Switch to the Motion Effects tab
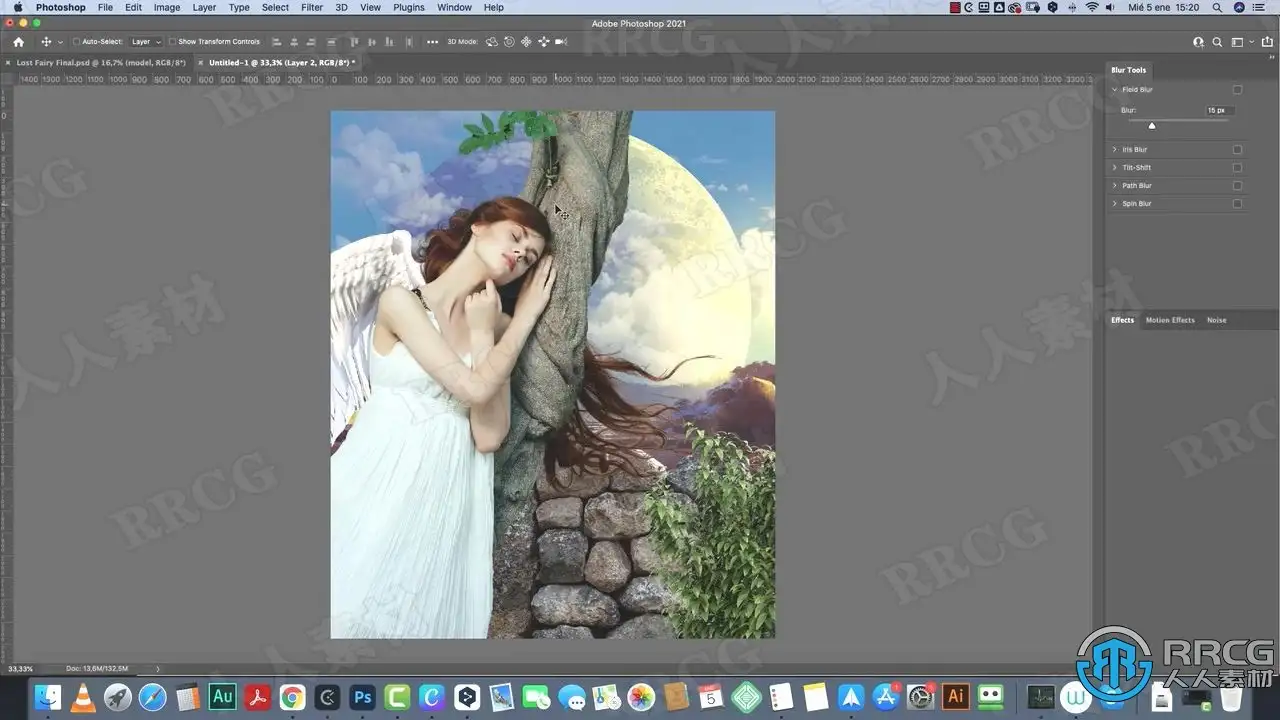 click(x=1169, y=320)
